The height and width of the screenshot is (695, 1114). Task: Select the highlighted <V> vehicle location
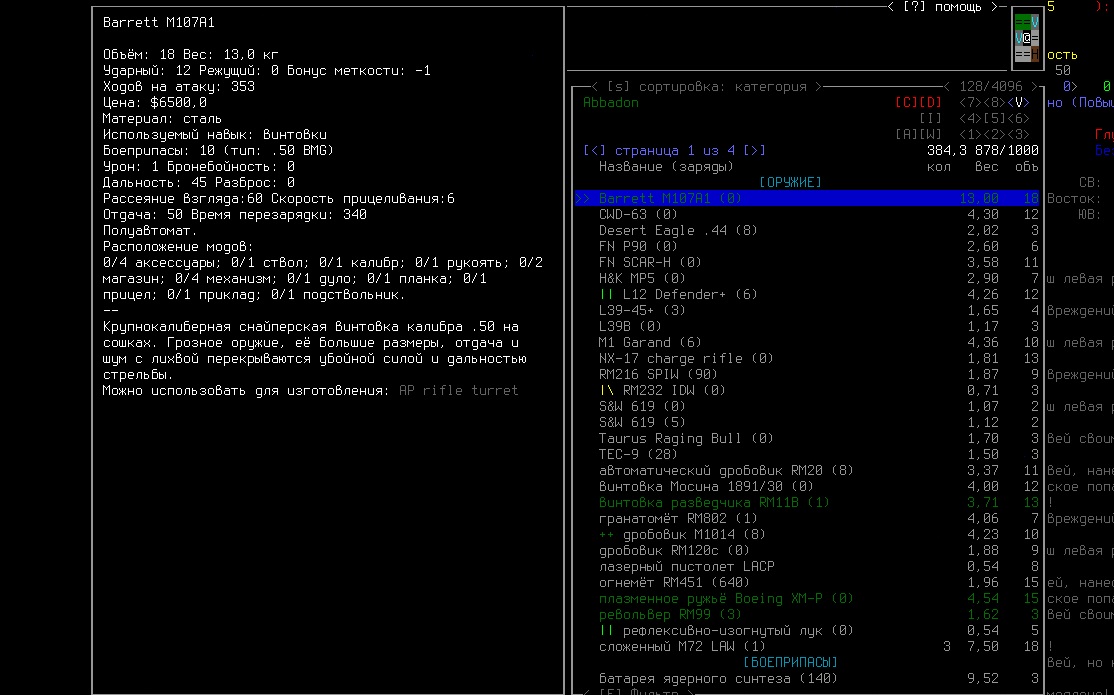coord(1019,102)
